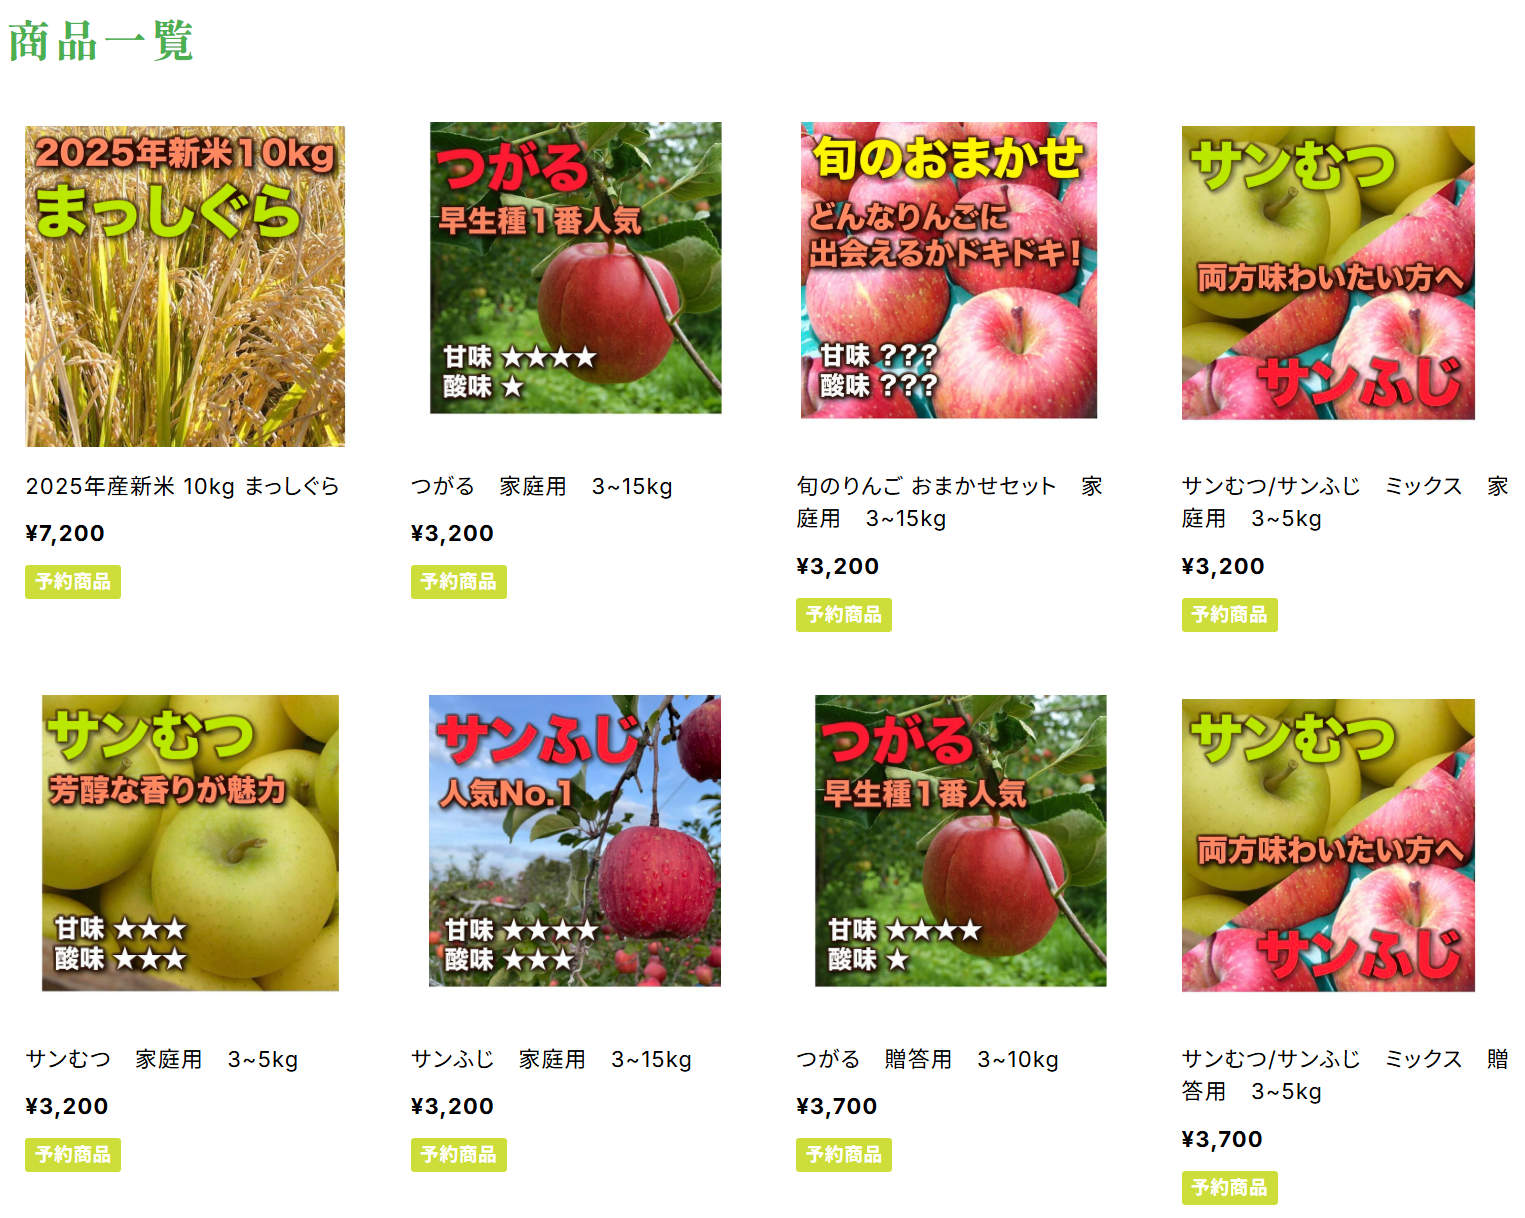The height and width of the screenshot is (1218, 1525).
Task: Click the 商品一覧 page heading
Action: click(x=101, y=42)
